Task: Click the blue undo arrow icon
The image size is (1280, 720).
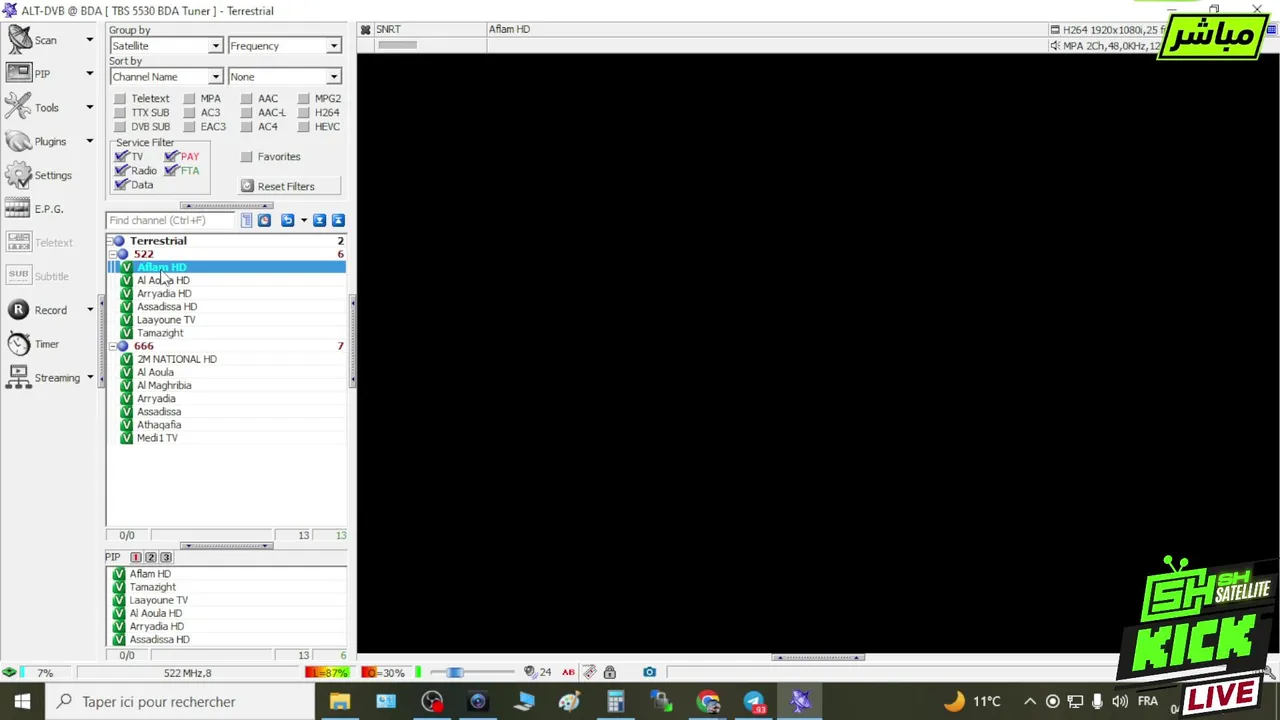Action: 288,220
